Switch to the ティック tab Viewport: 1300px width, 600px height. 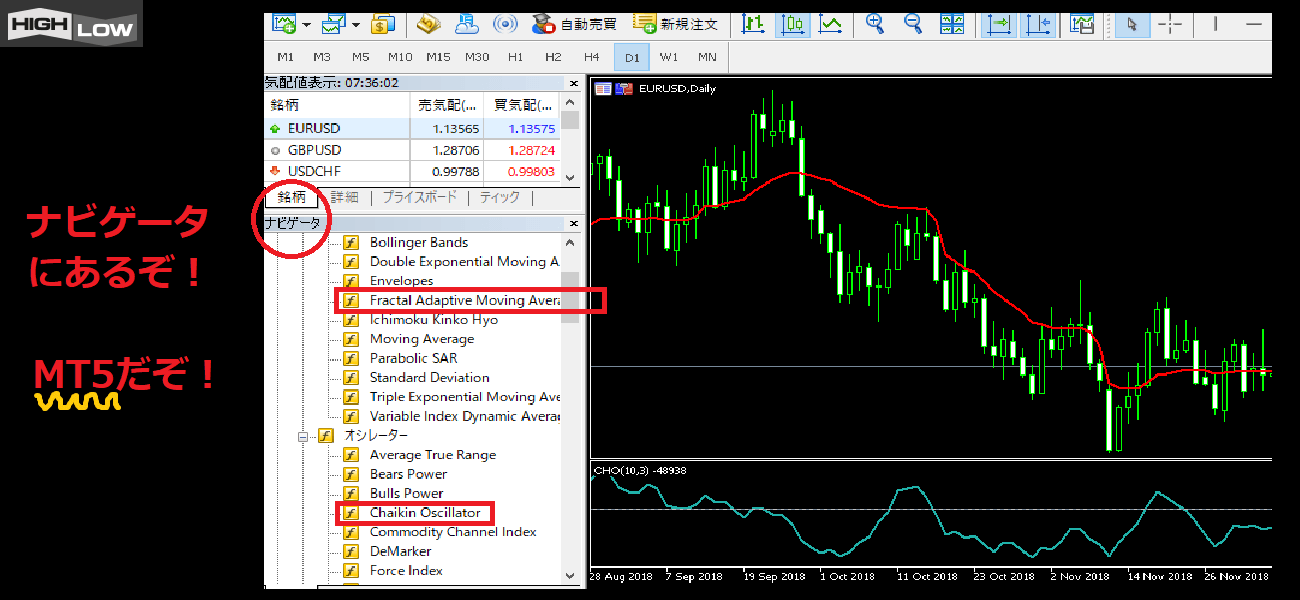[499, 198]
